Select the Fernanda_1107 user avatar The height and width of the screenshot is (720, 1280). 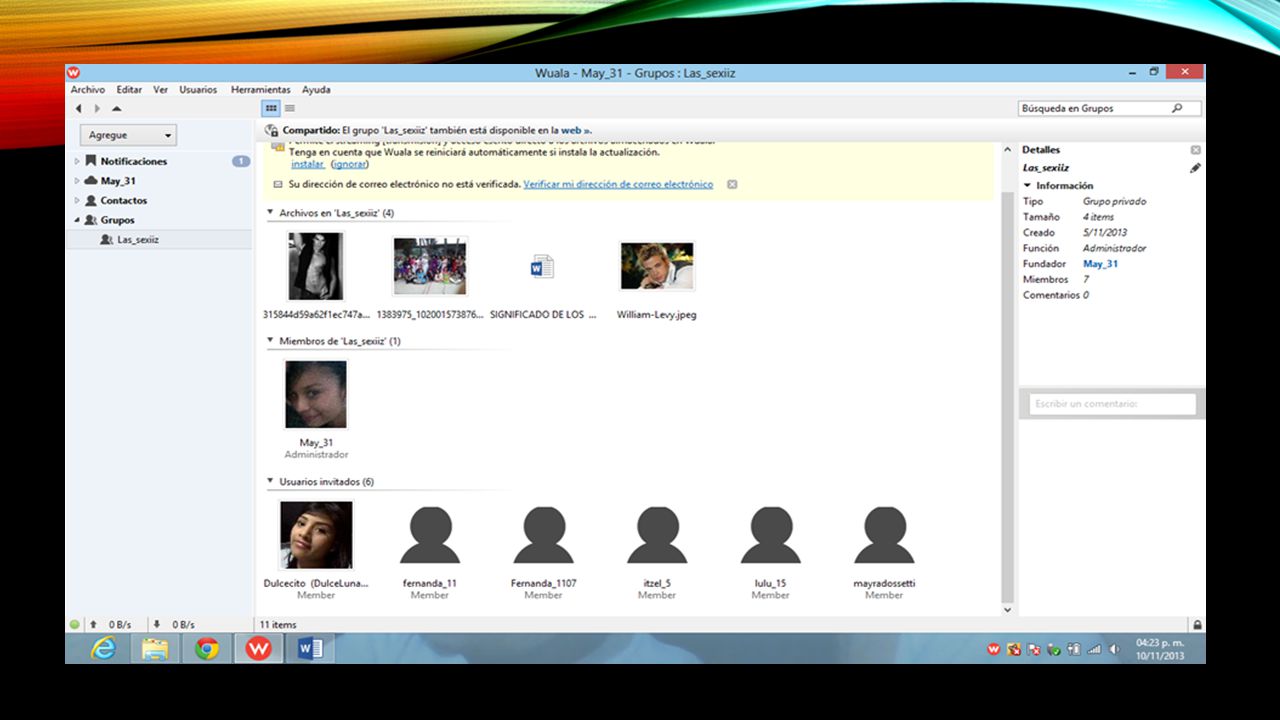(543, 535)
